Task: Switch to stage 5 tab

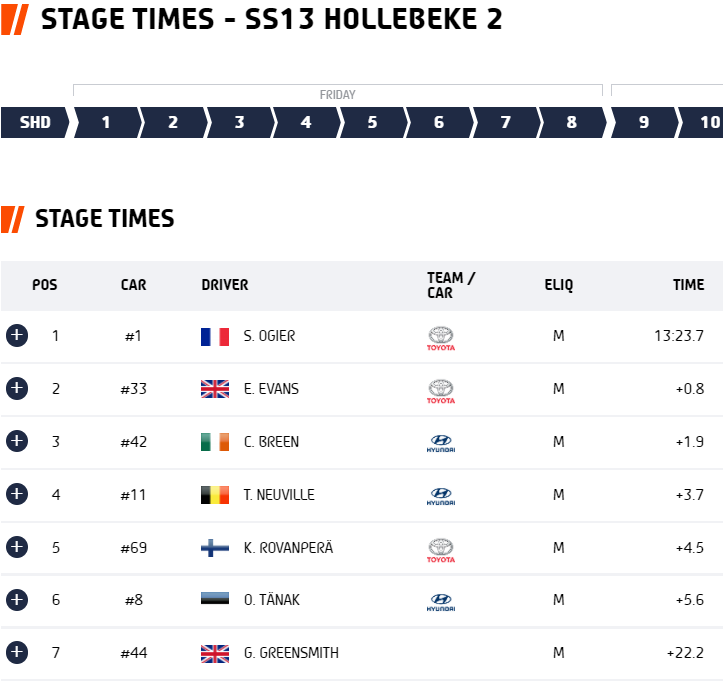Action: coord(373,123)
